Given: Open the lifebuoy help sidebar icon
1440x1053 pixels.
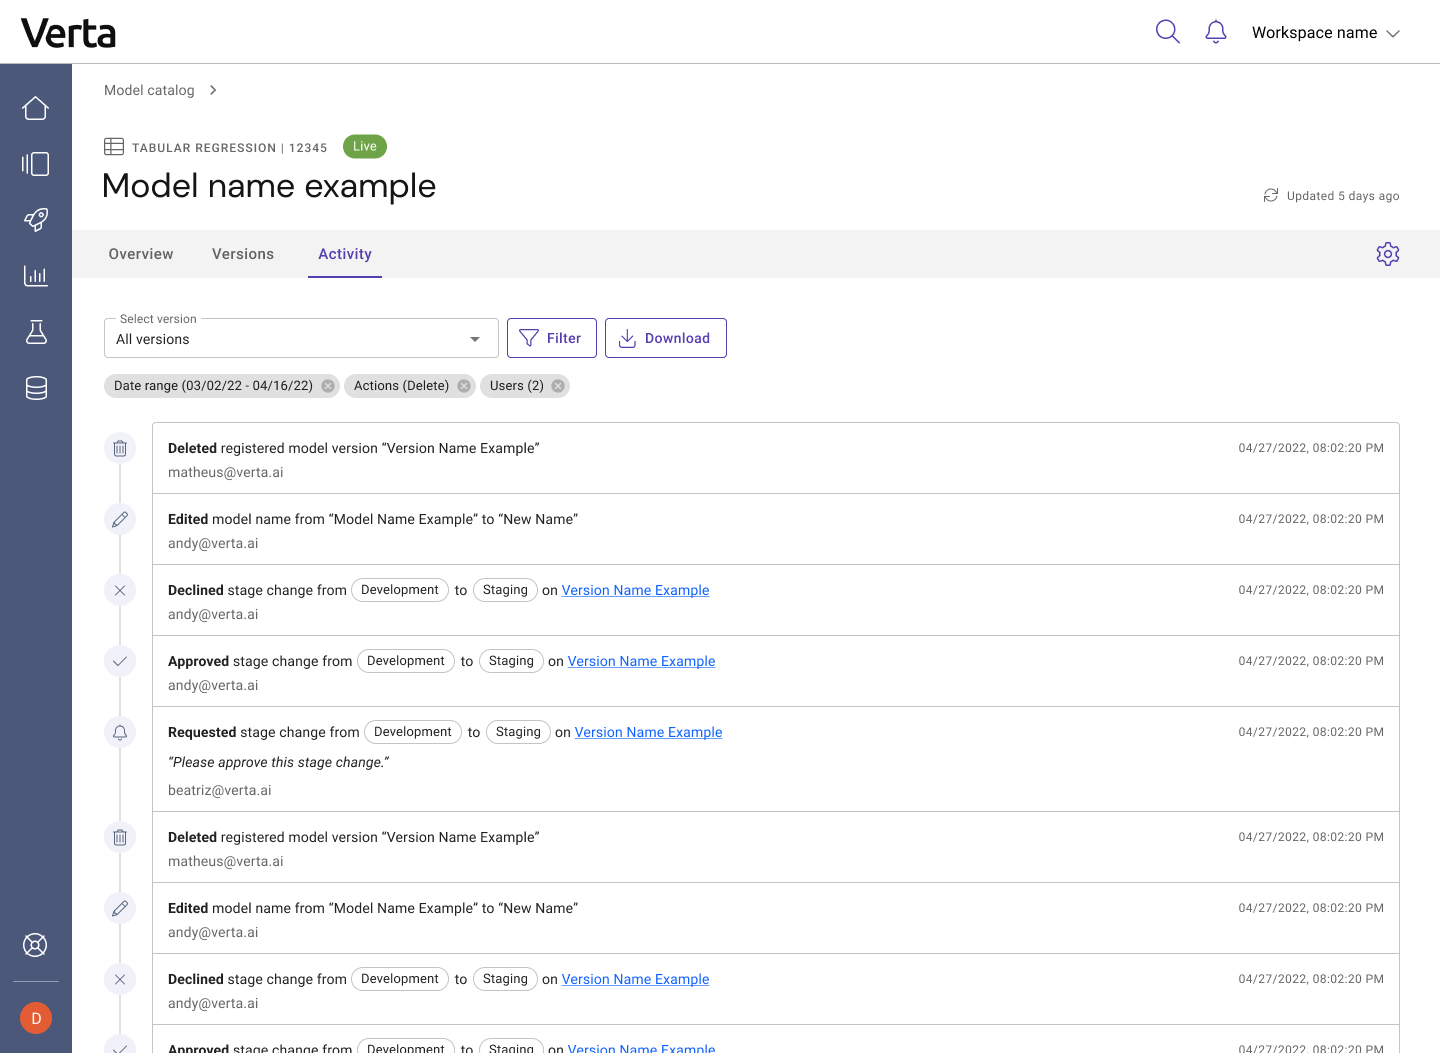Looking at the screenshot, I should tap(35, 945).
